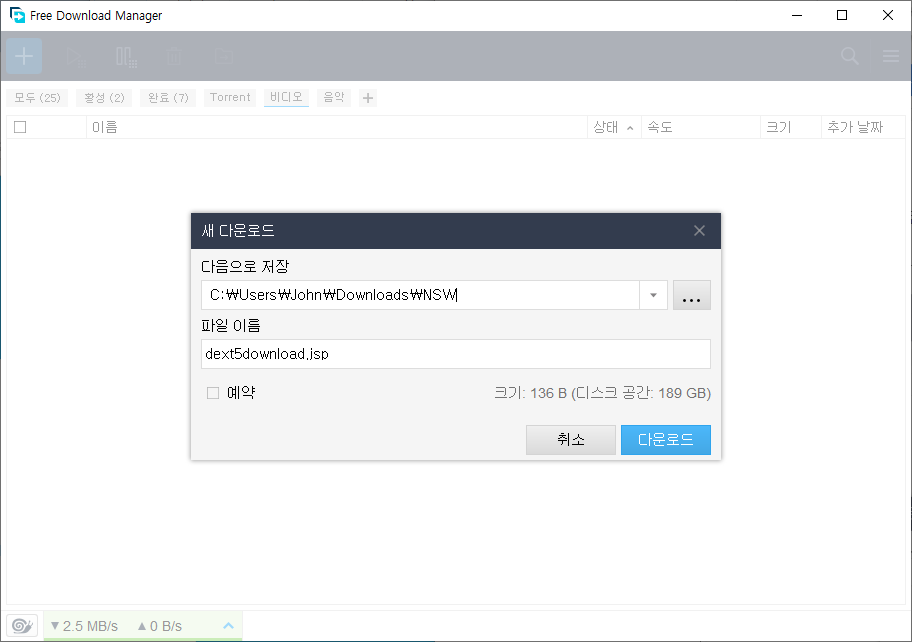Switch to the 완료 (7) tab

[168, 98]
